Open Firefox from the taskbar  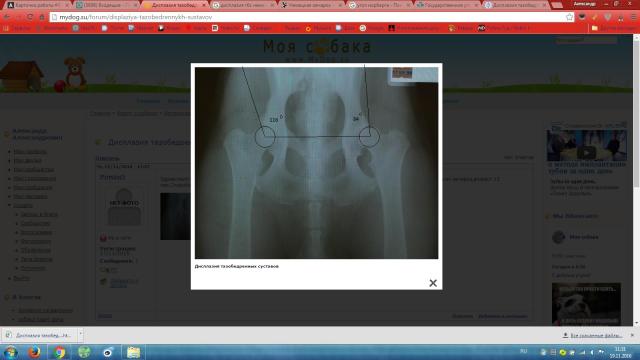point(34,352)
